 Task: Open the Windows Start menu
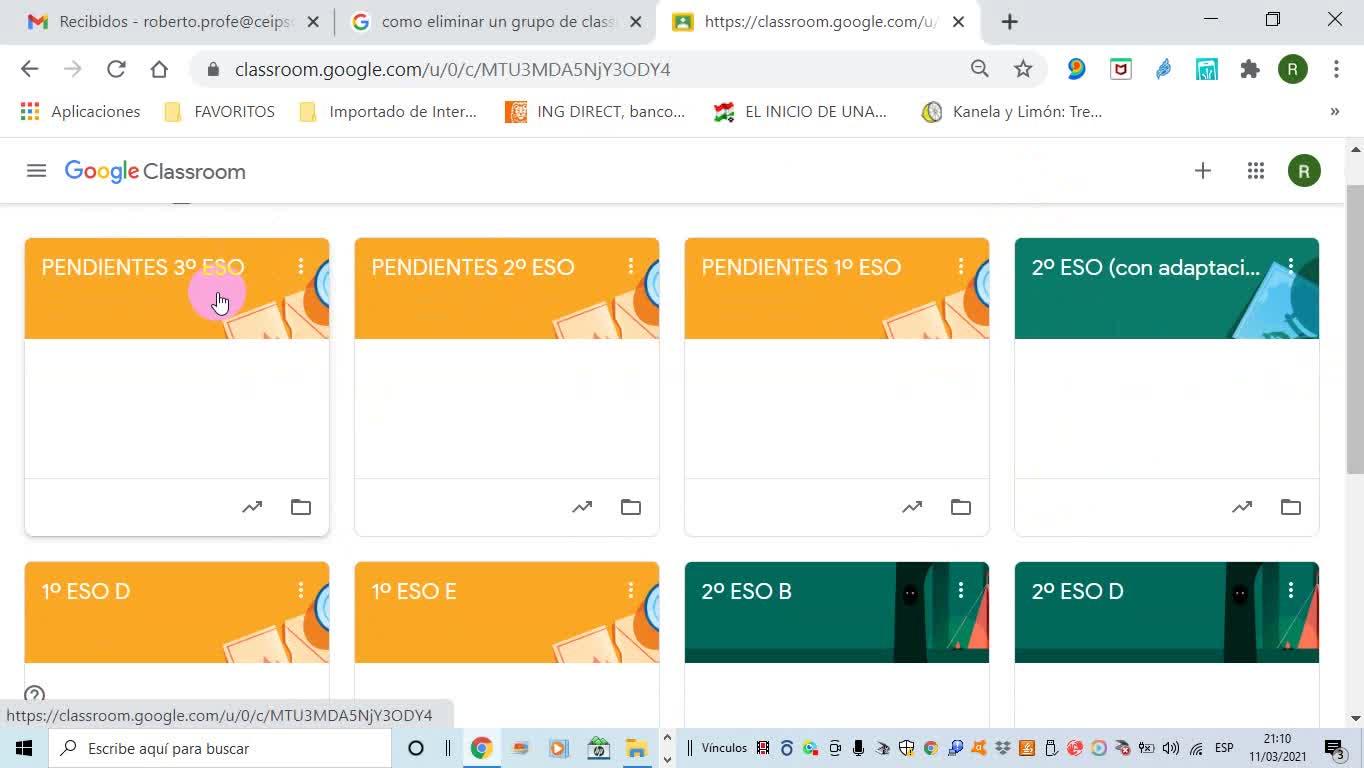pos(24,748)
